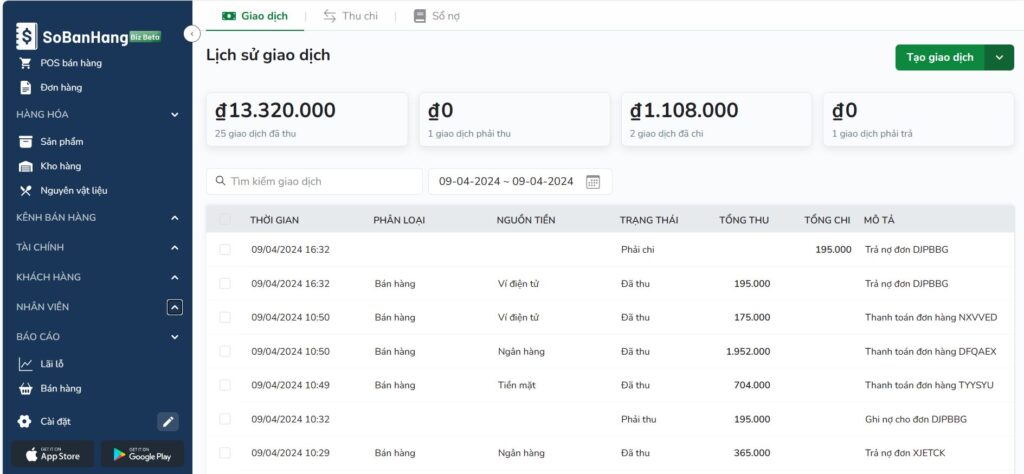
Task: Collapse the HÀNG HÓA section
Action: click(174, 115)
